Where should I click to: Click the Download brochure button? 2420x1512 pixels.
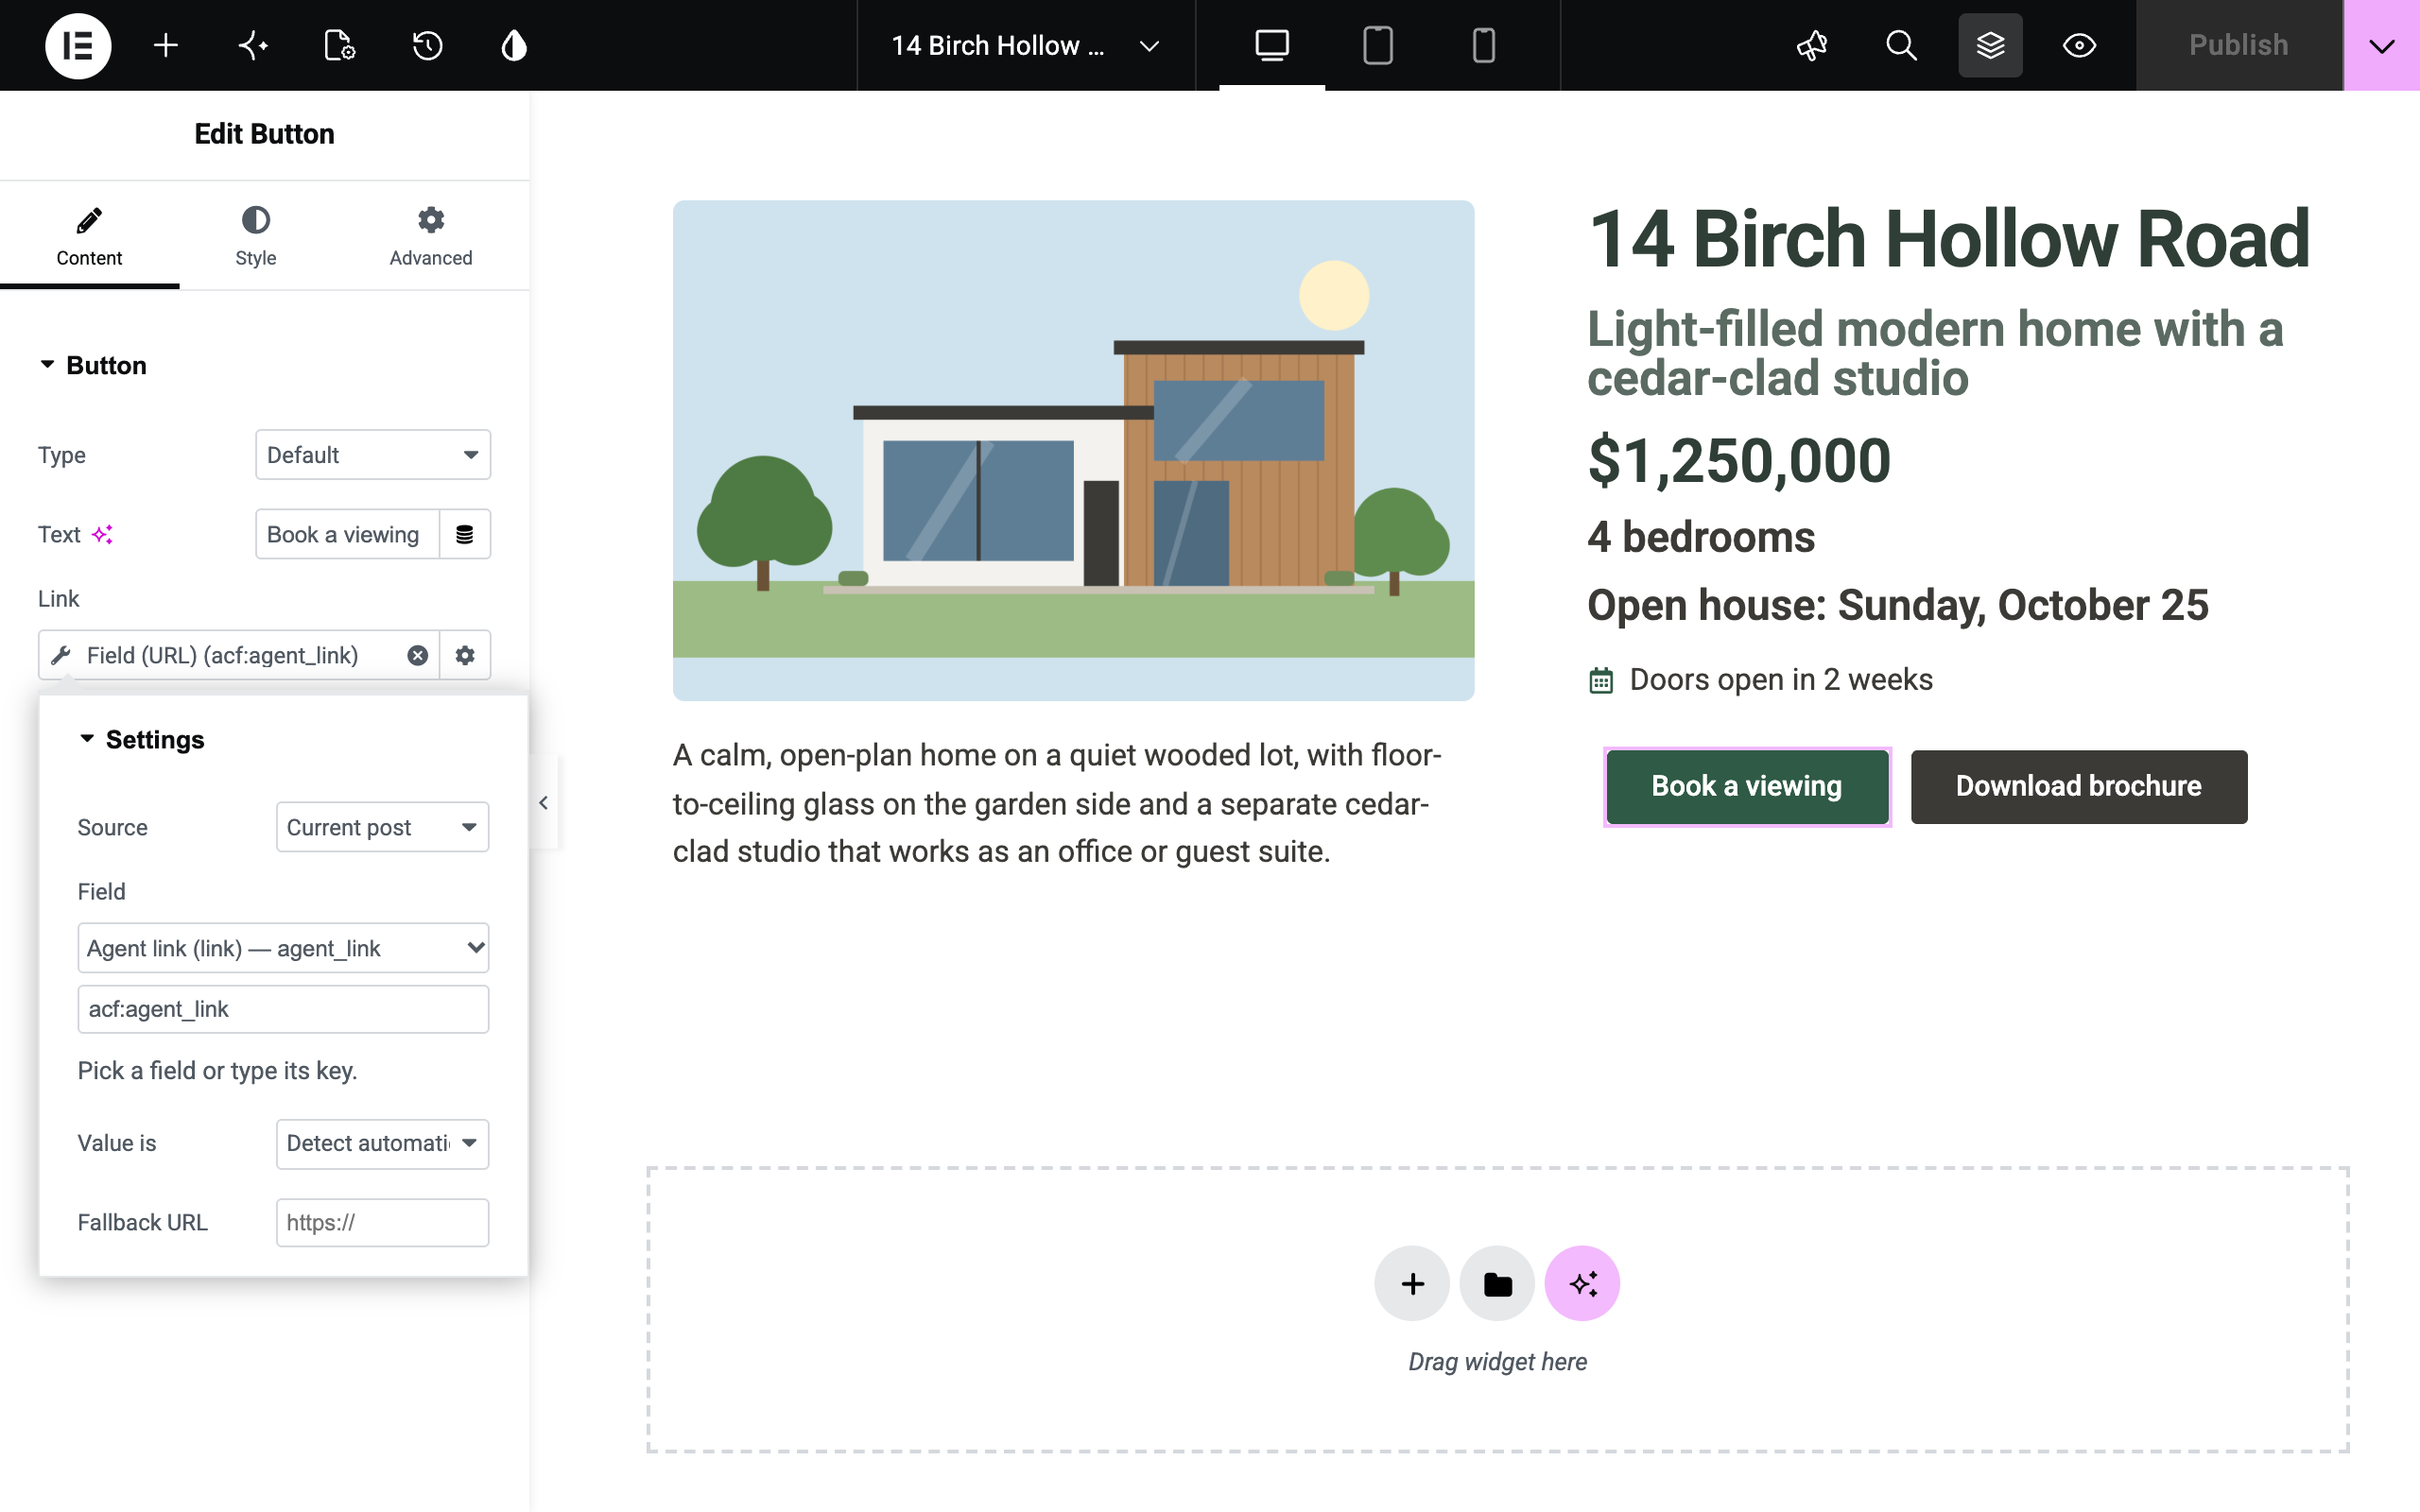[2079, 786]
